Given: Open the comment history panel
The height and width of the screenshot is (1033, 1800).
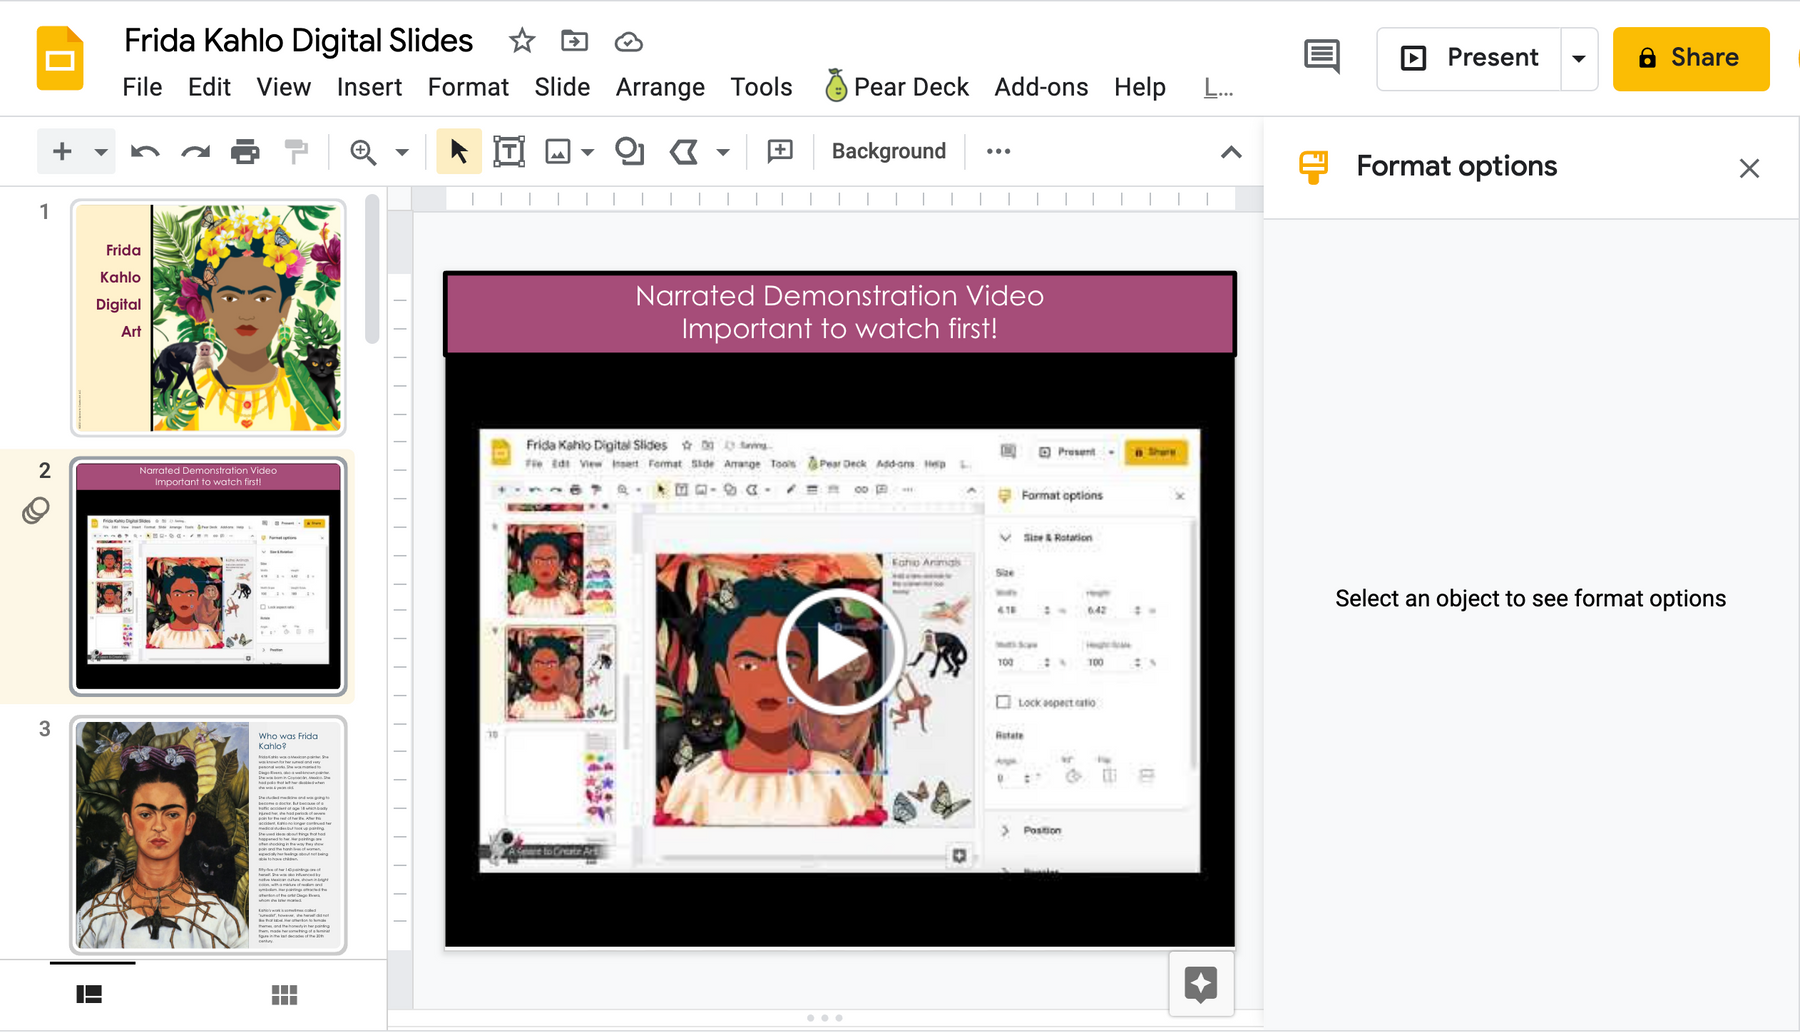Looking at the screenshot, I should [x=1321, y=57].
